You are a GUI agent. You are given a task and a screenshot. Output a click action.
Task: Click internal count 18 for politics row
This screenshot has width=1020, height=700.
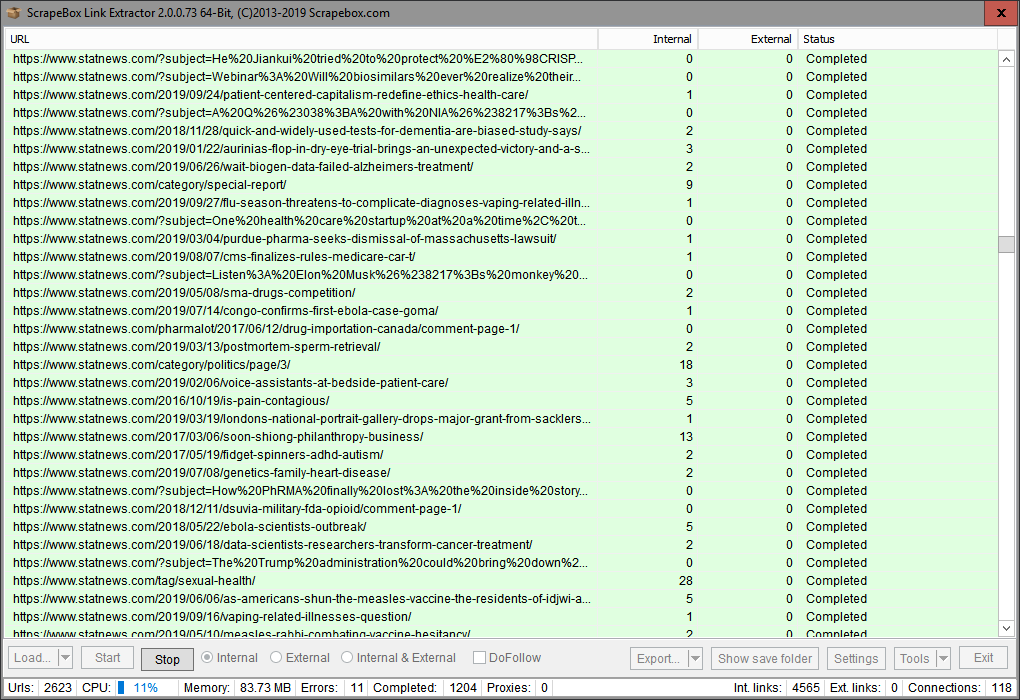point(686,364)
